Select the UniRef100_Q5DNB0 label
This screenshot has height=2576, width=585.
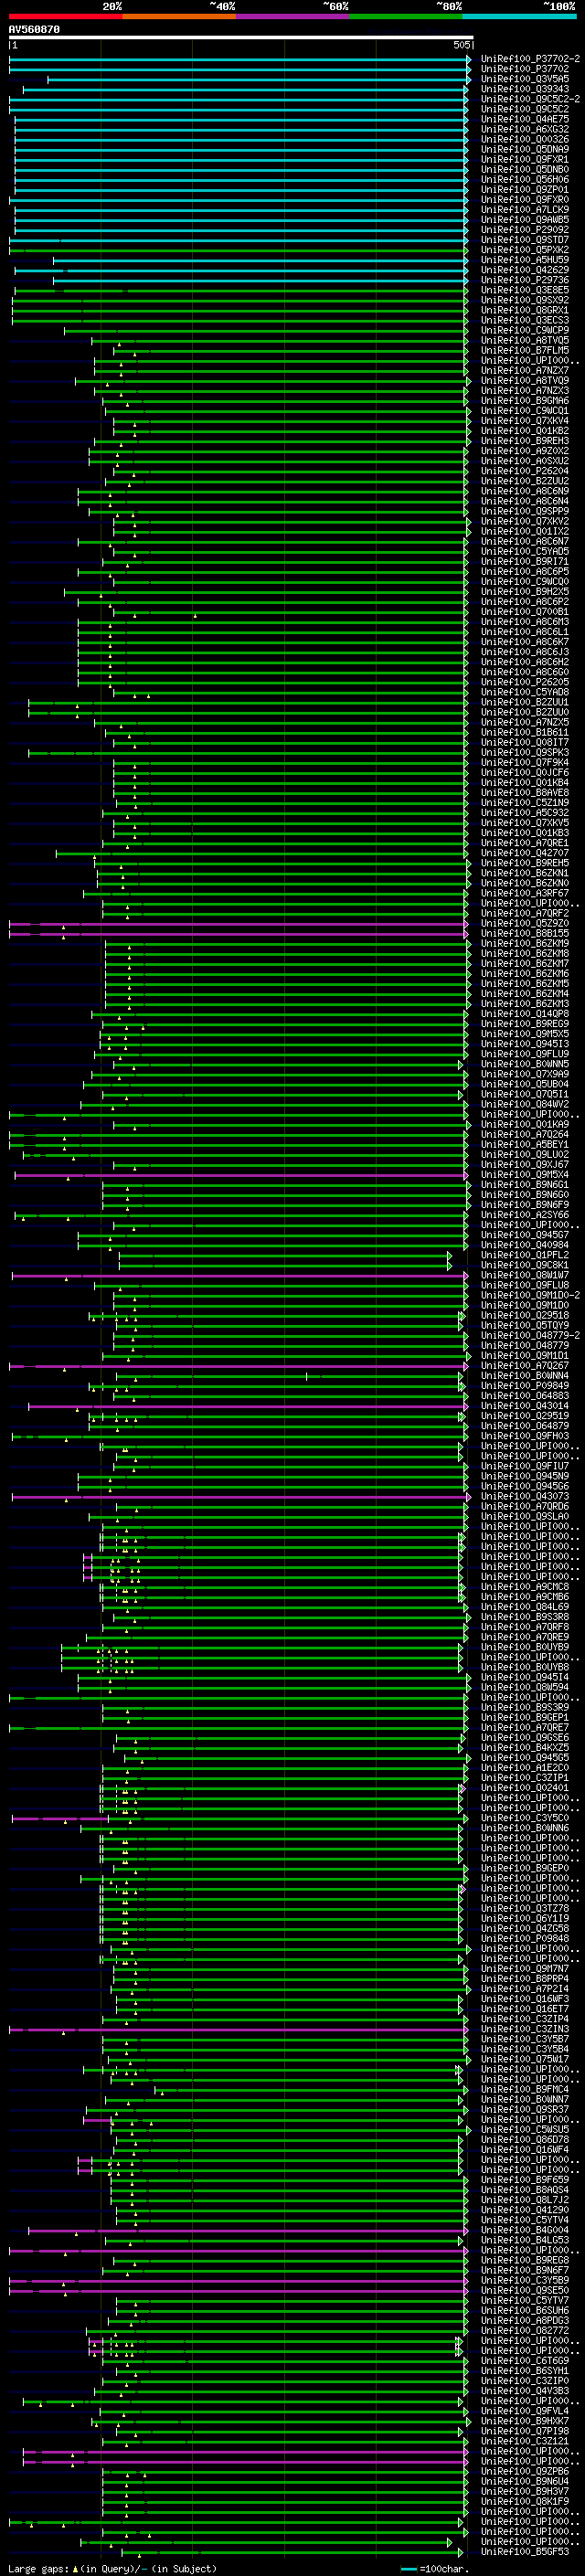(525, 169)
